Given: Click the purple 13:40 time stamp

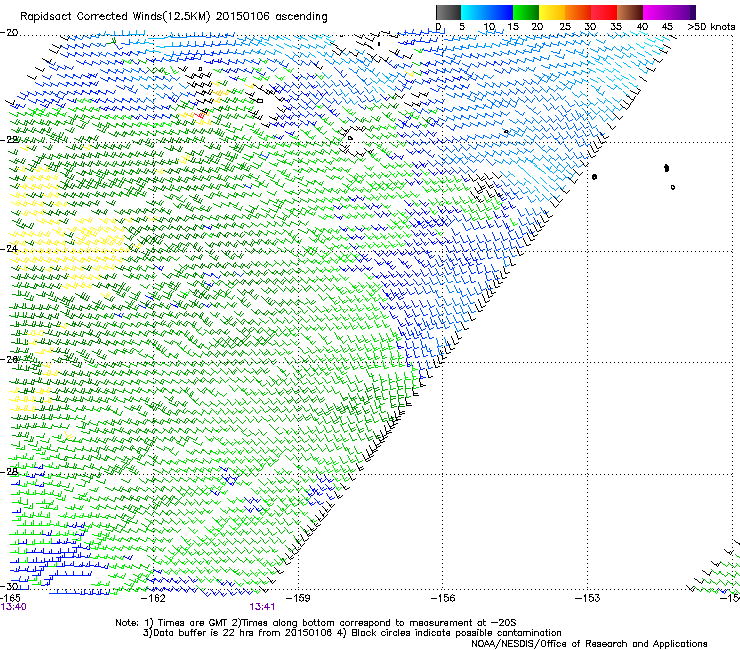Looking at the screenshot, I should tap(13, 607).
